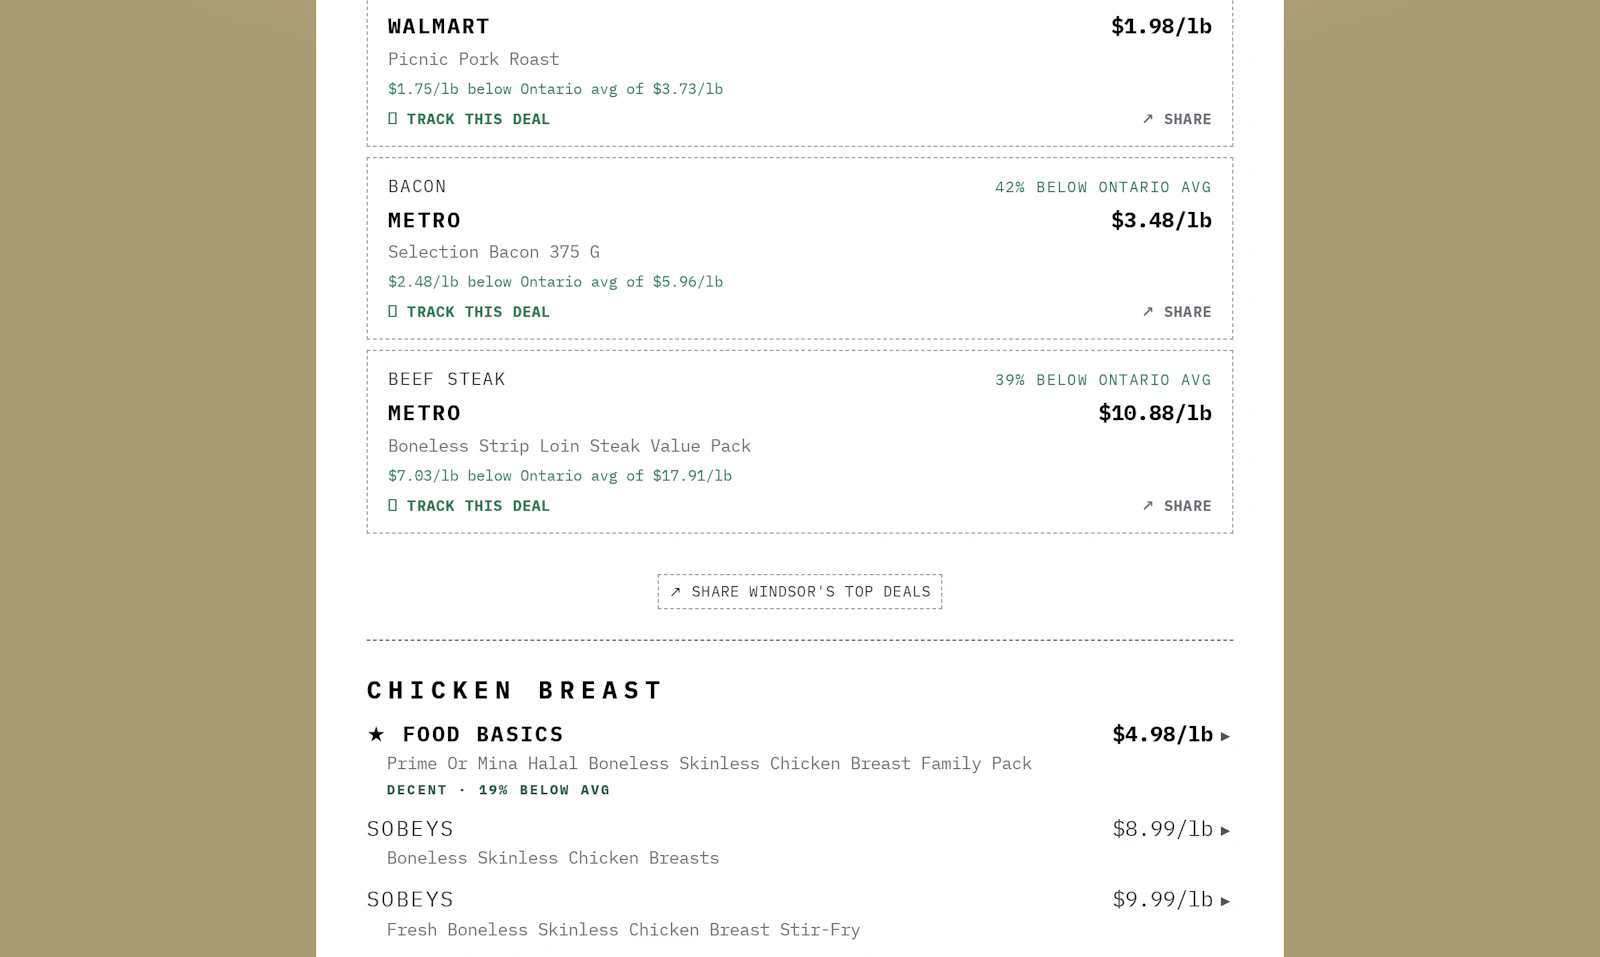Click the bookmark icon on Strip Loin Steak deal
This screenshot has height=957, width=1600.
(393, 506)
